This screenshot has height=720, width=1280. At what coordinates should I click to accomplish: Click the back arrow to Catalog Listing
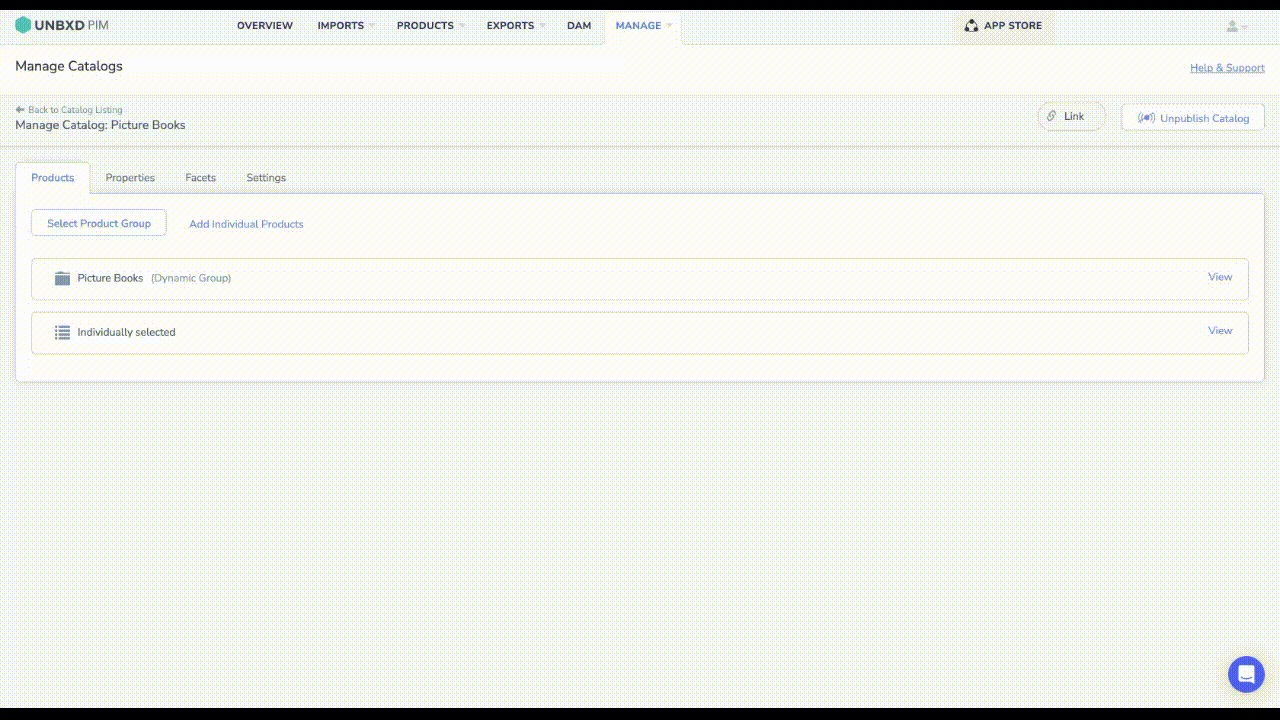[x=20, y=110]
